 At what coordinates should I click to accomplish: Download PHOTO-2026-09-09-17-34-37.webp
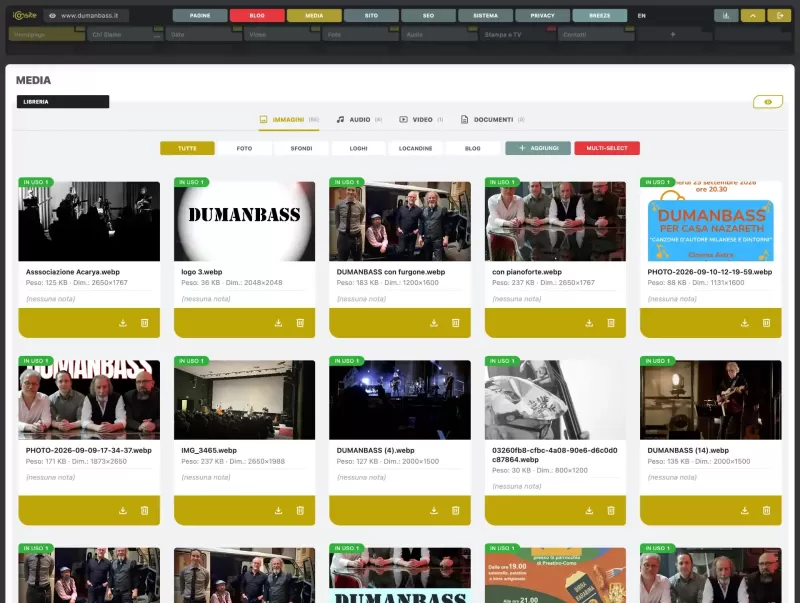click(x=123, y=511)
